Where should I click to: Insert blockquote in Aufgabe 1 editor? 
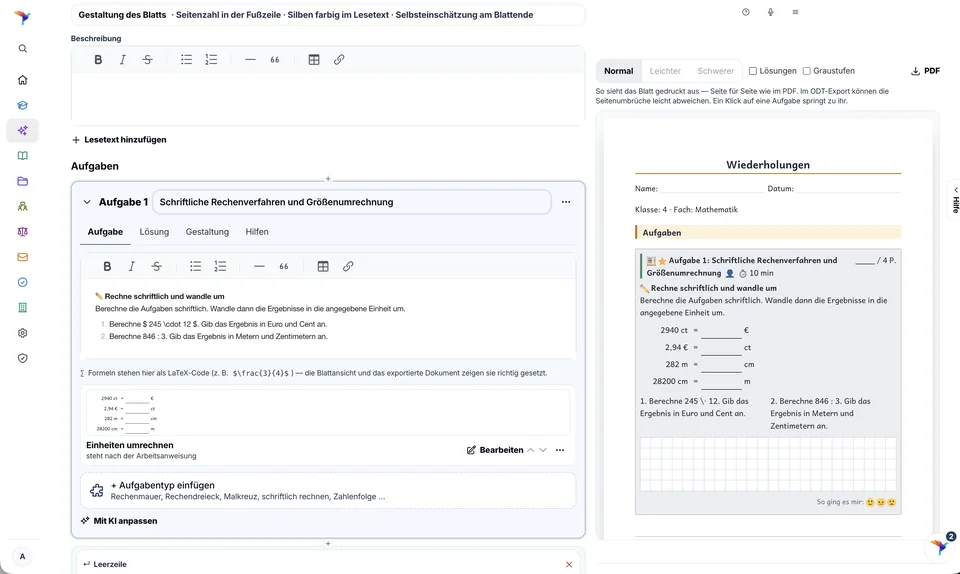pyautogui.click(x=284, y=266)
